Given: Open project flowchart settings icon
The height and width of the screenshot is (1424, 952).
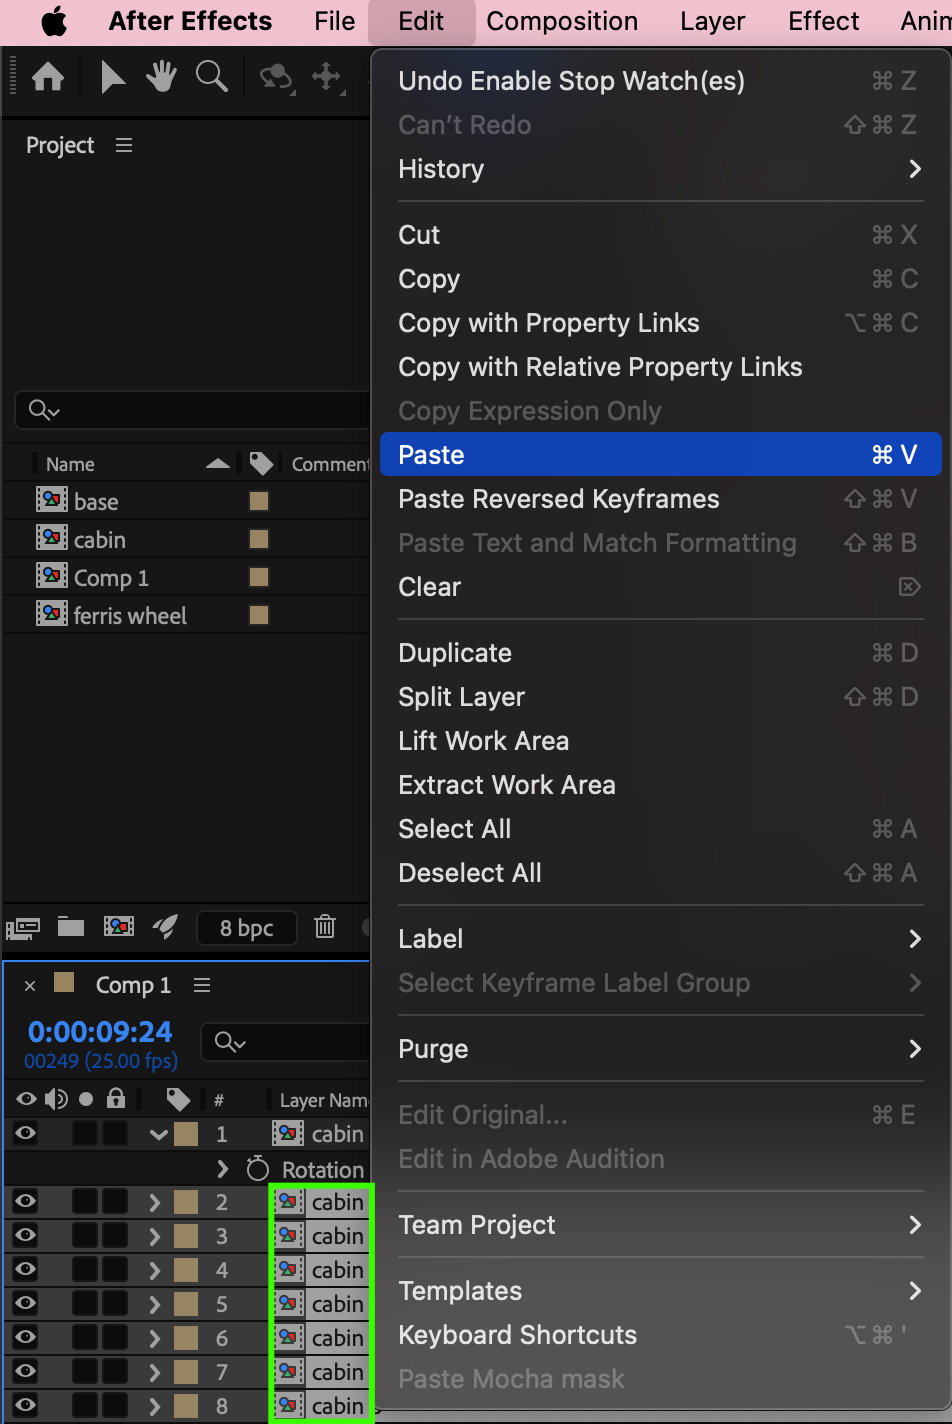Looking at the screenshot, I should tap(165, 927).
